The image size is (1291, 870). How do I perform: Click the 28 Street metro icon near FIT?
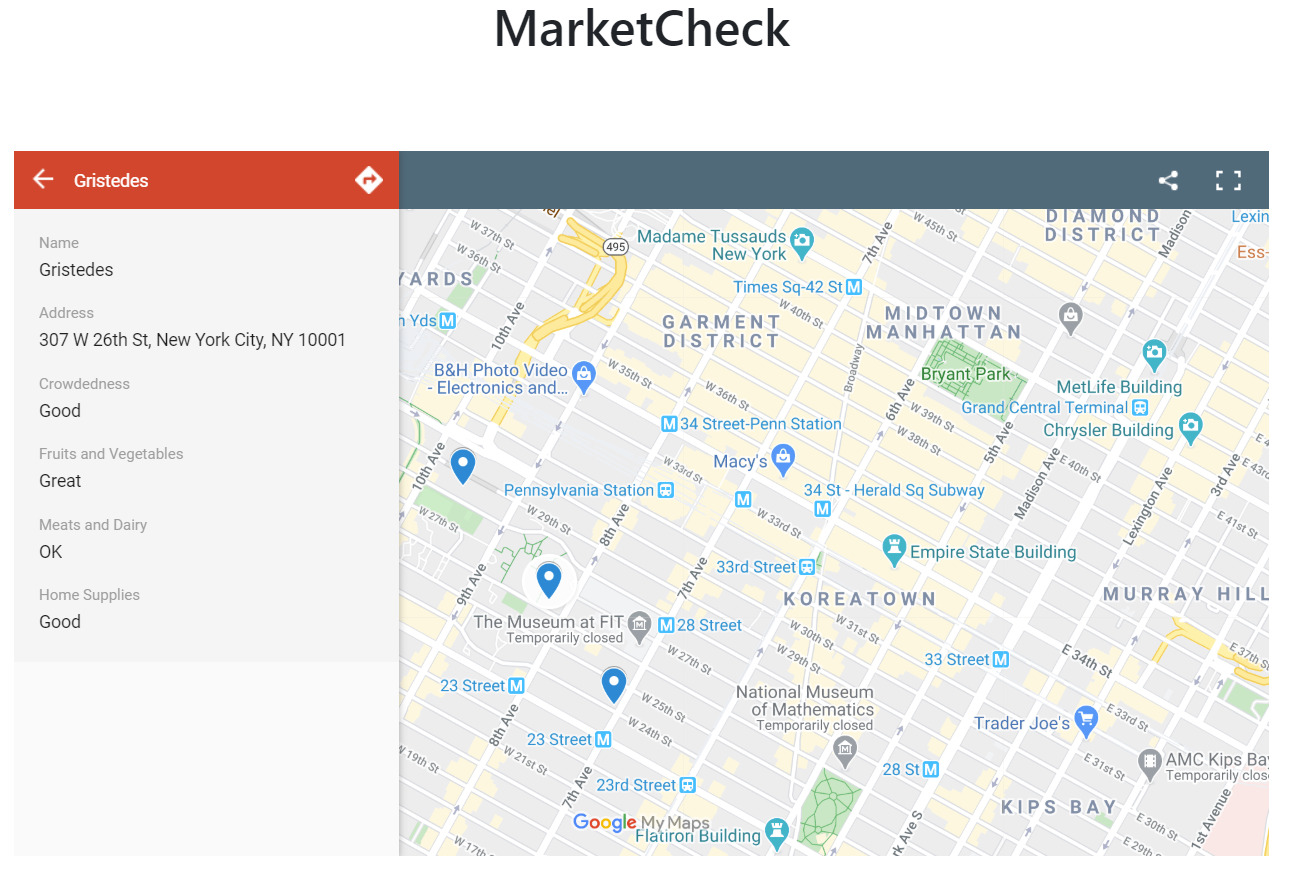(x=666, y=625)
